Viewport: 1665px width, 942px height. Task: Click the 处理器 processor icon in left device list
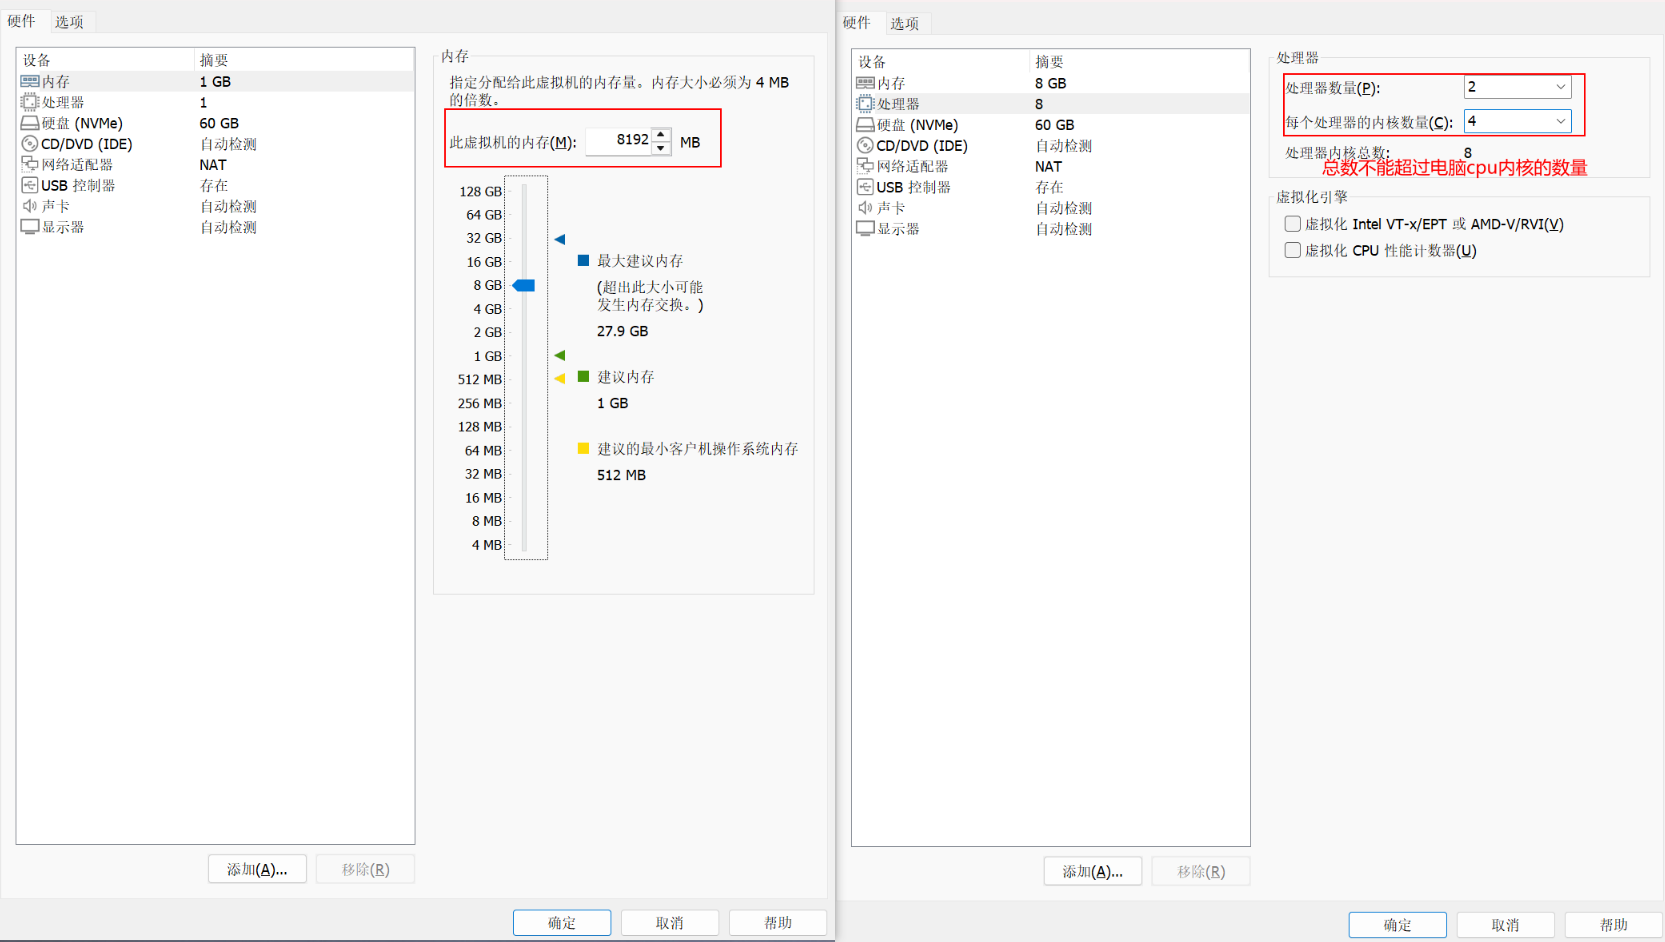click(30, 102)
